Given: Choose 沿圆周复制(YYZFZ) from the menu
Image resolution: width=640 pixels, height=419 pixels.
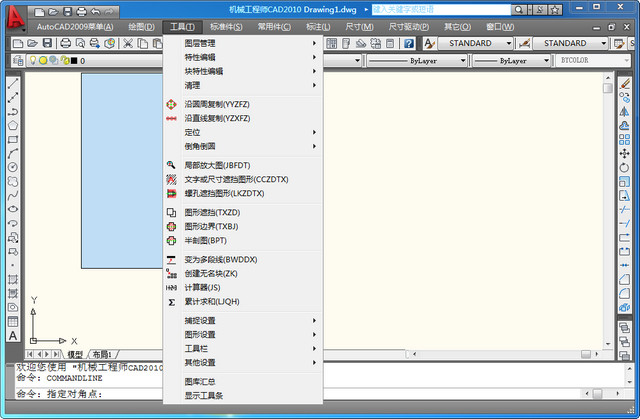Looking at the screenshot, I should [243, 104].
